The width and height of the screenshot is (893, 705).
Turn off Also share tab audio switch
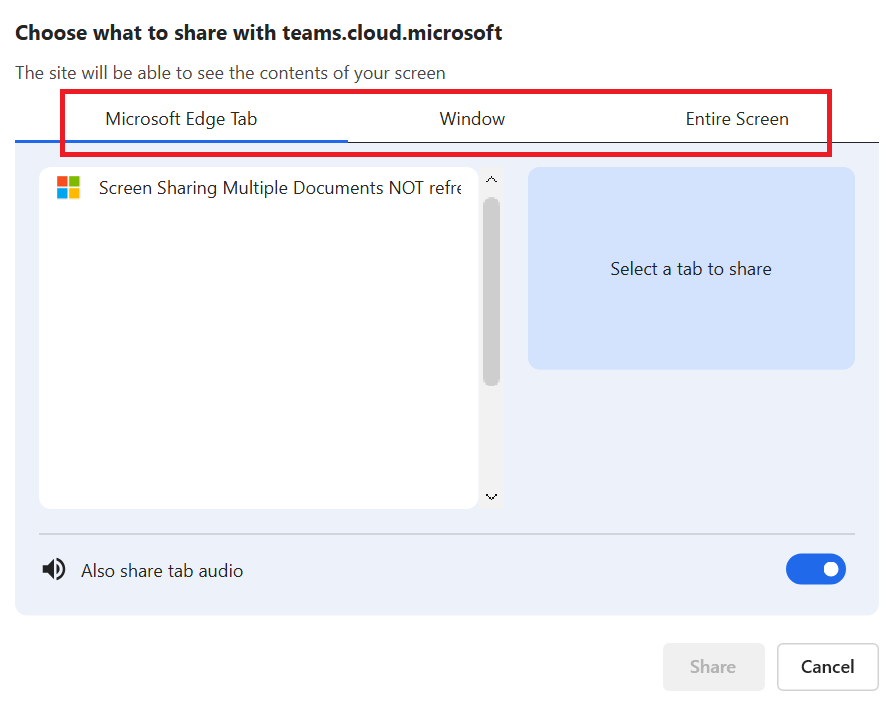(x=816, y=569)
